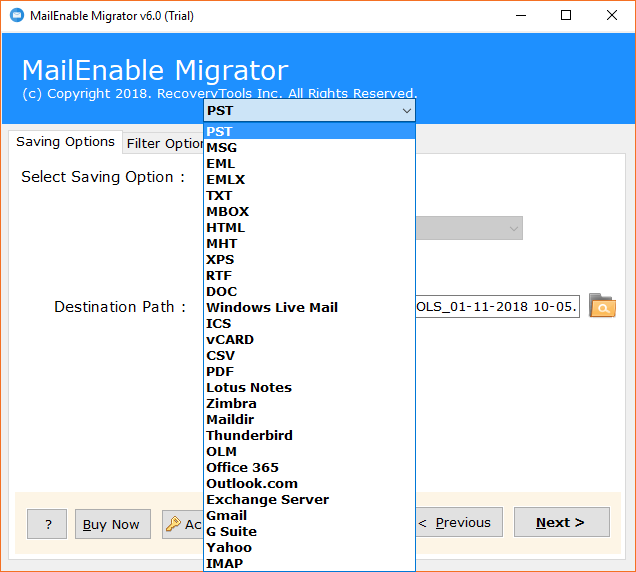Pick Exchange Server option
Image resolution: width=636 pixels, height=572 pixels.
point(309,499)
